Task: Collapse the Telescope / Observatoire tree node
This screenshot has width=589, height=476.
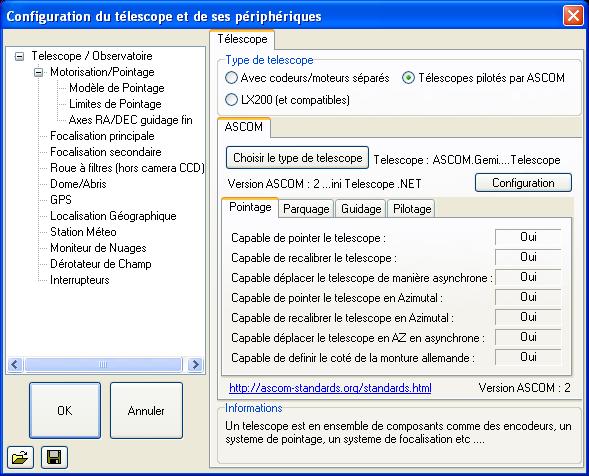Action: pyautogui.click(x=19, y=56)
